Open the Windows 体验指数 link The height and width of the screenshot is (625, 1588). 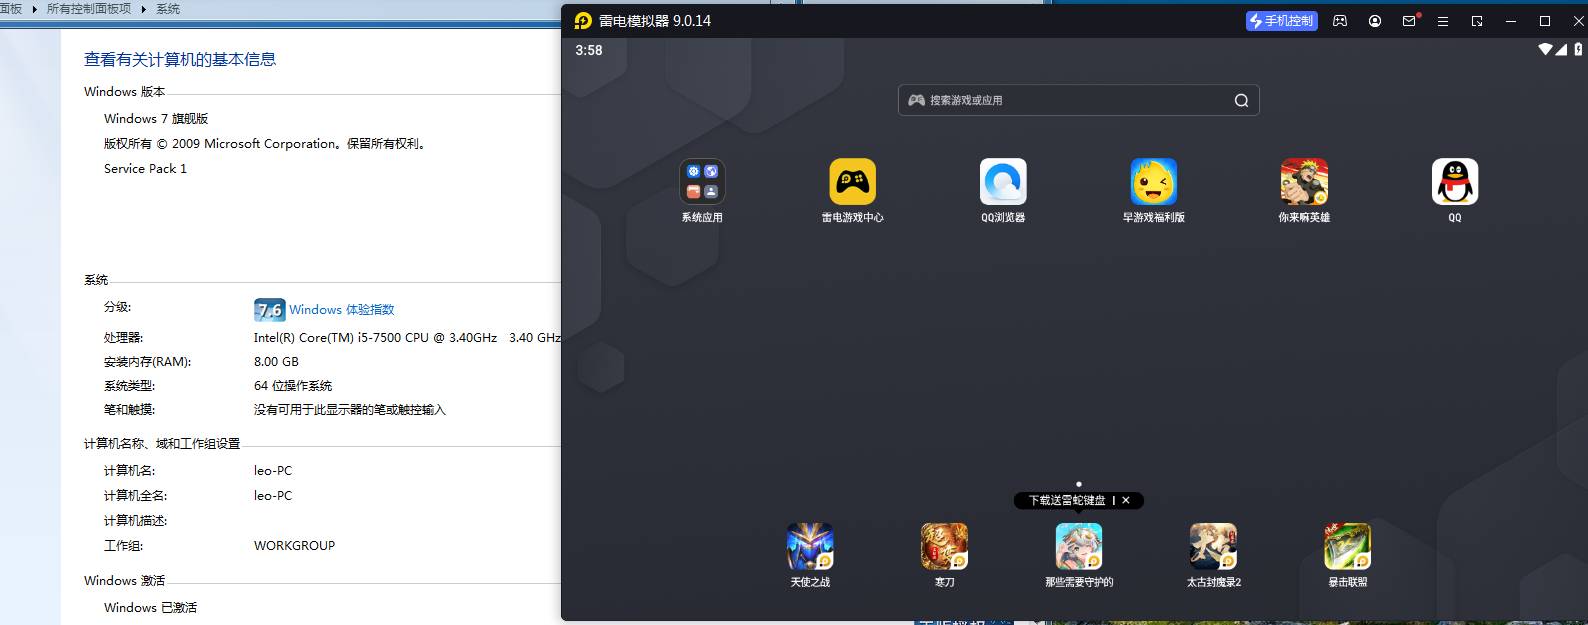(x=342, y=310)
